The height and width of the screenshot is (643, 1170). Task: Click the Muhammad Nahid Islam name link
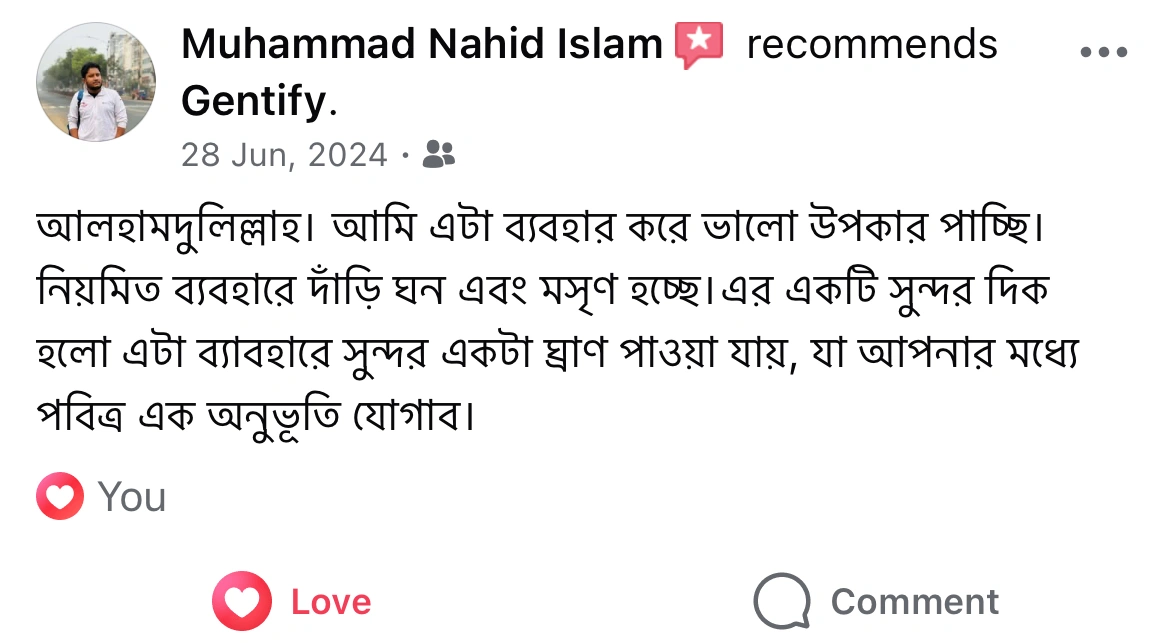click(422, 45)
